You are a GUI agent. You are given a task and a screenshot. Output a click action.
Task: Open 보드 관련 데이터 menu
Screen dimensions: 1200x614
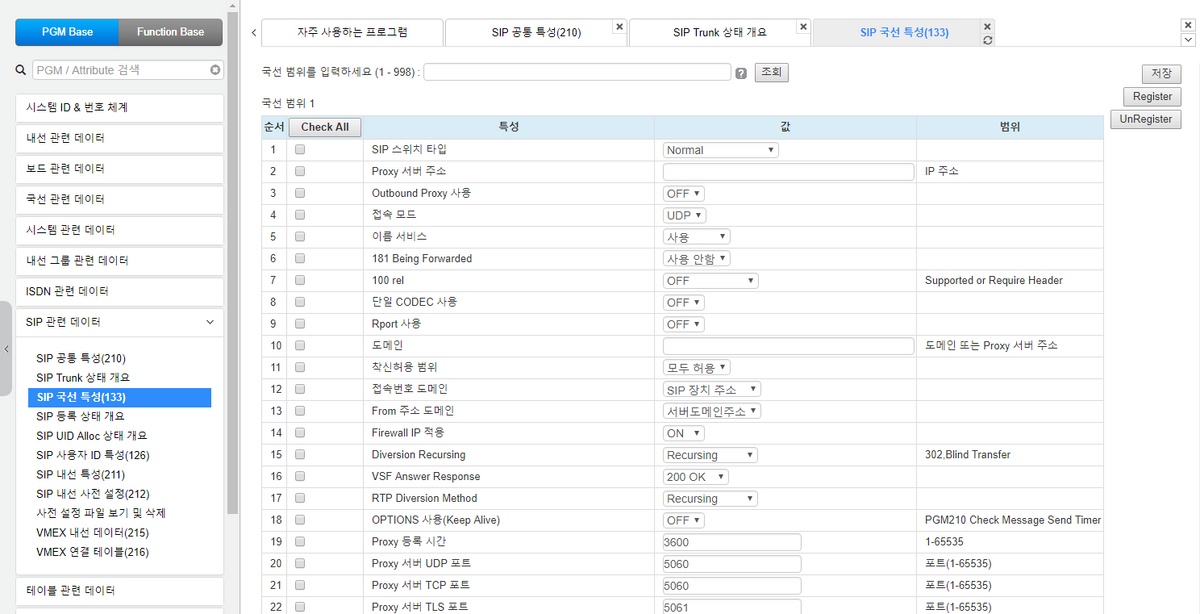tap(119, 168)
